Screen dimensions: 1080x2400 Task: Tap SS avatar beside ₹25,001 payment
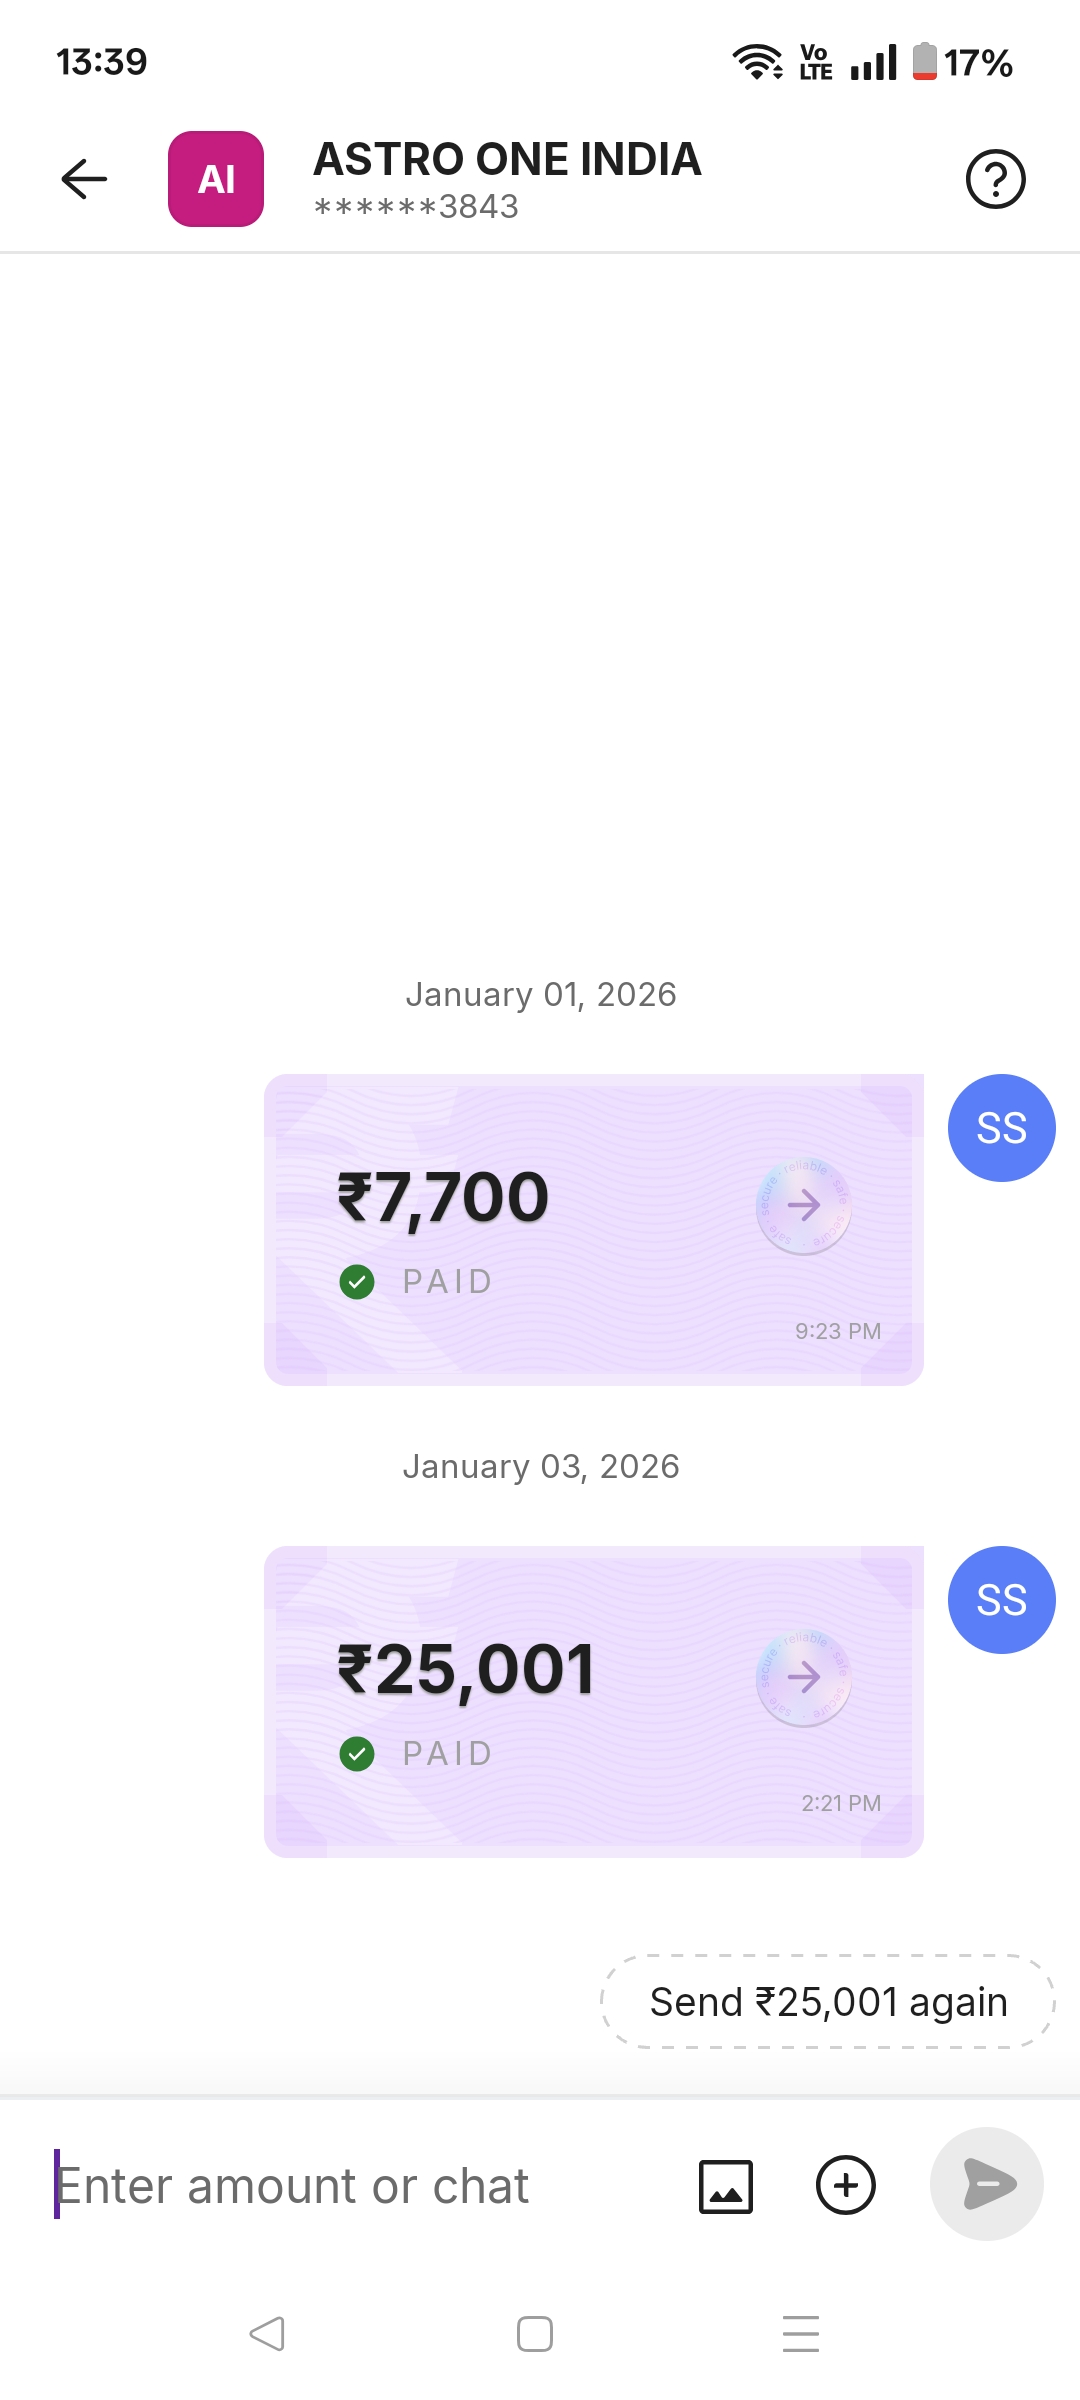point(1001,1600)
